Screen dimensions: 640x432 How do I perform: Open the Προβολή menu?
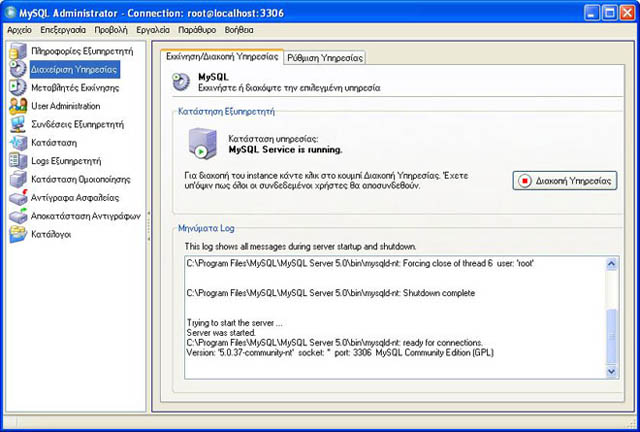coord(111,30)
